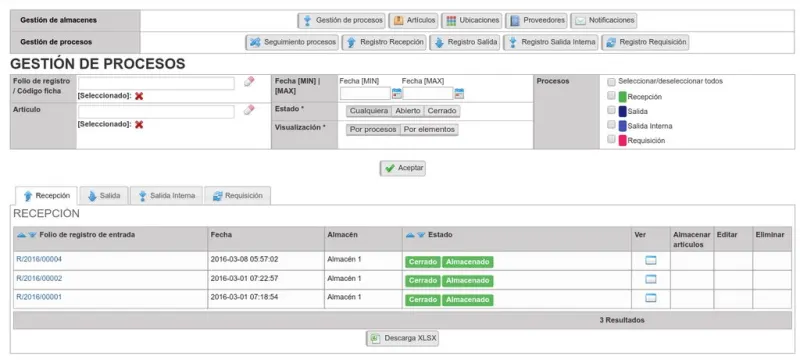800x363 pixels.
Task: Open Proveedores
Action: click(536, 20)
